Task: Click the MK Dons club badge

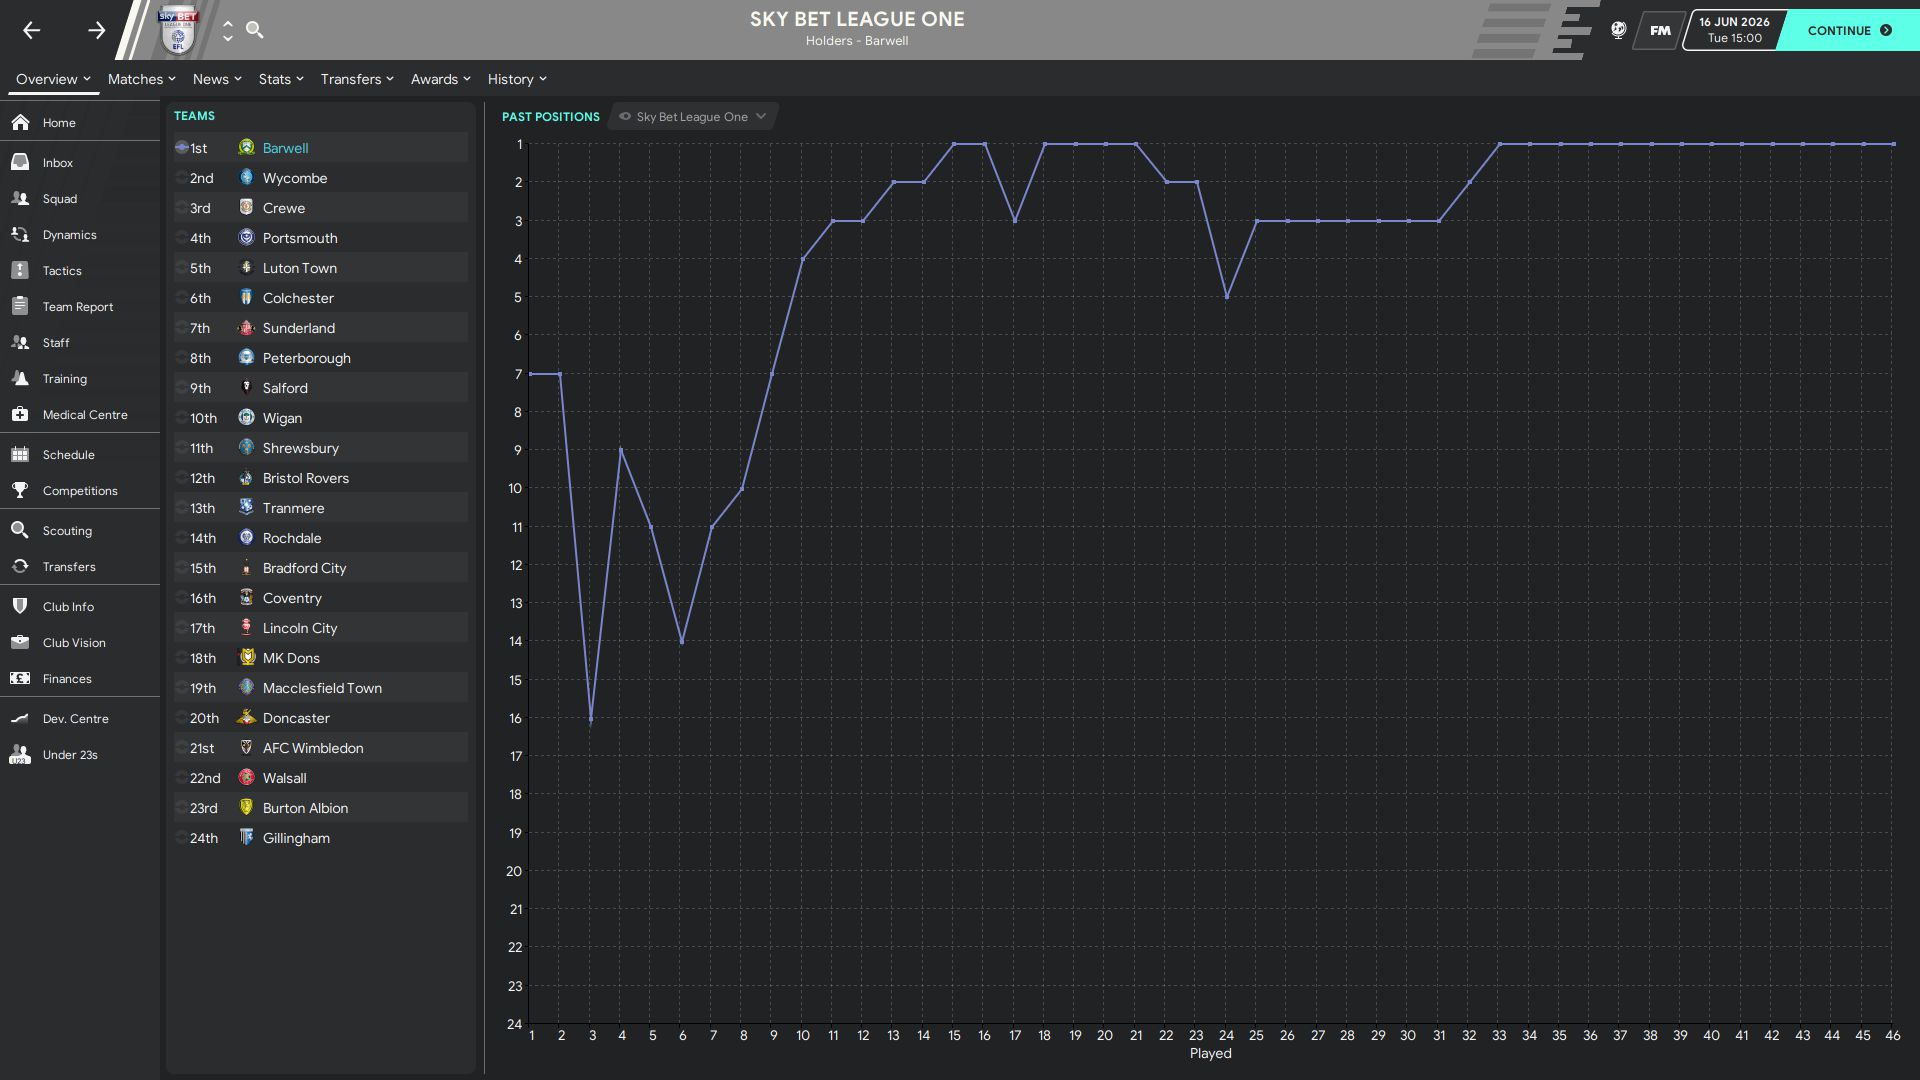Action: click(x=246, y=657)
